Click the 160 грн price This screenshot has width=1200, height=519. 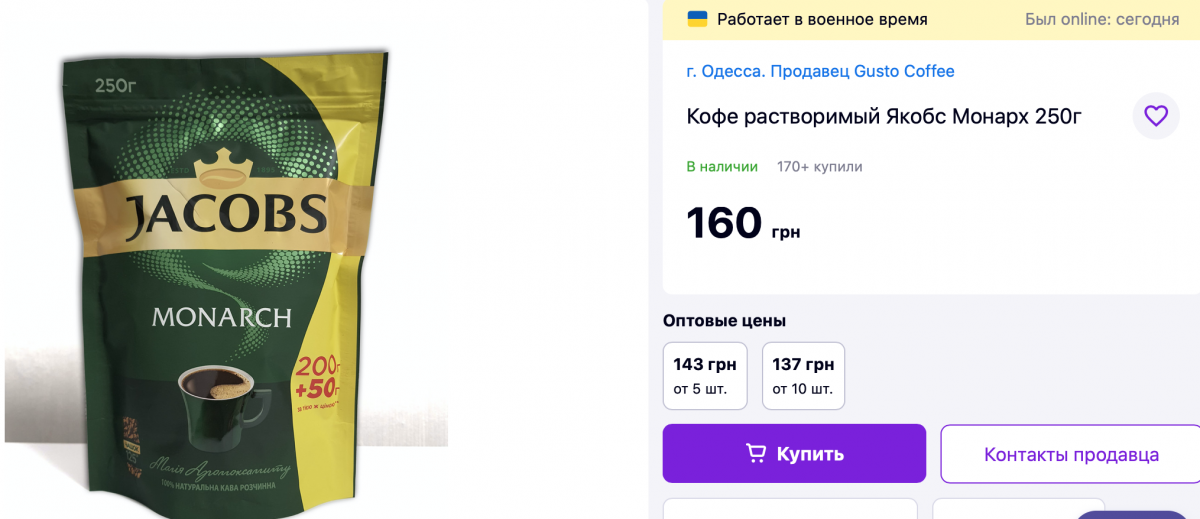point(743,223)
